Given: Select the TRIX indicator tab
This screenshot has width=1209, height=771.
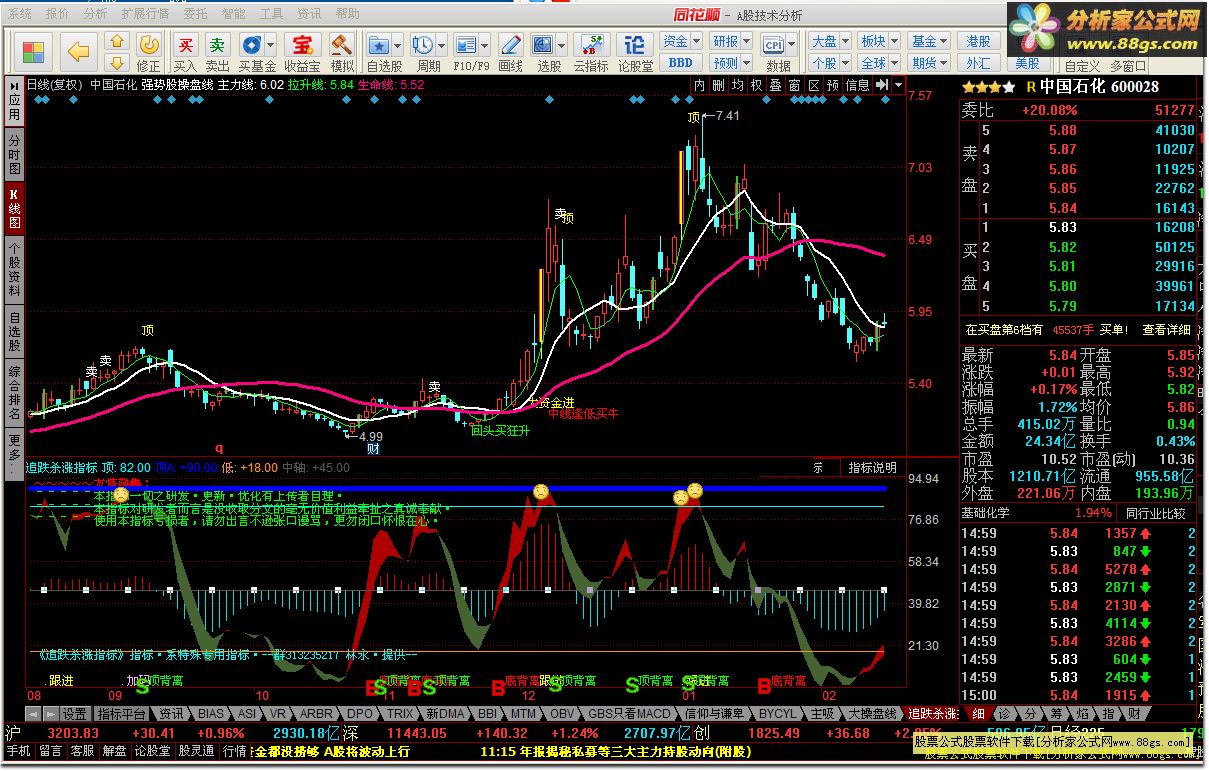Looking at the screenshot, I should coord(400,714).
